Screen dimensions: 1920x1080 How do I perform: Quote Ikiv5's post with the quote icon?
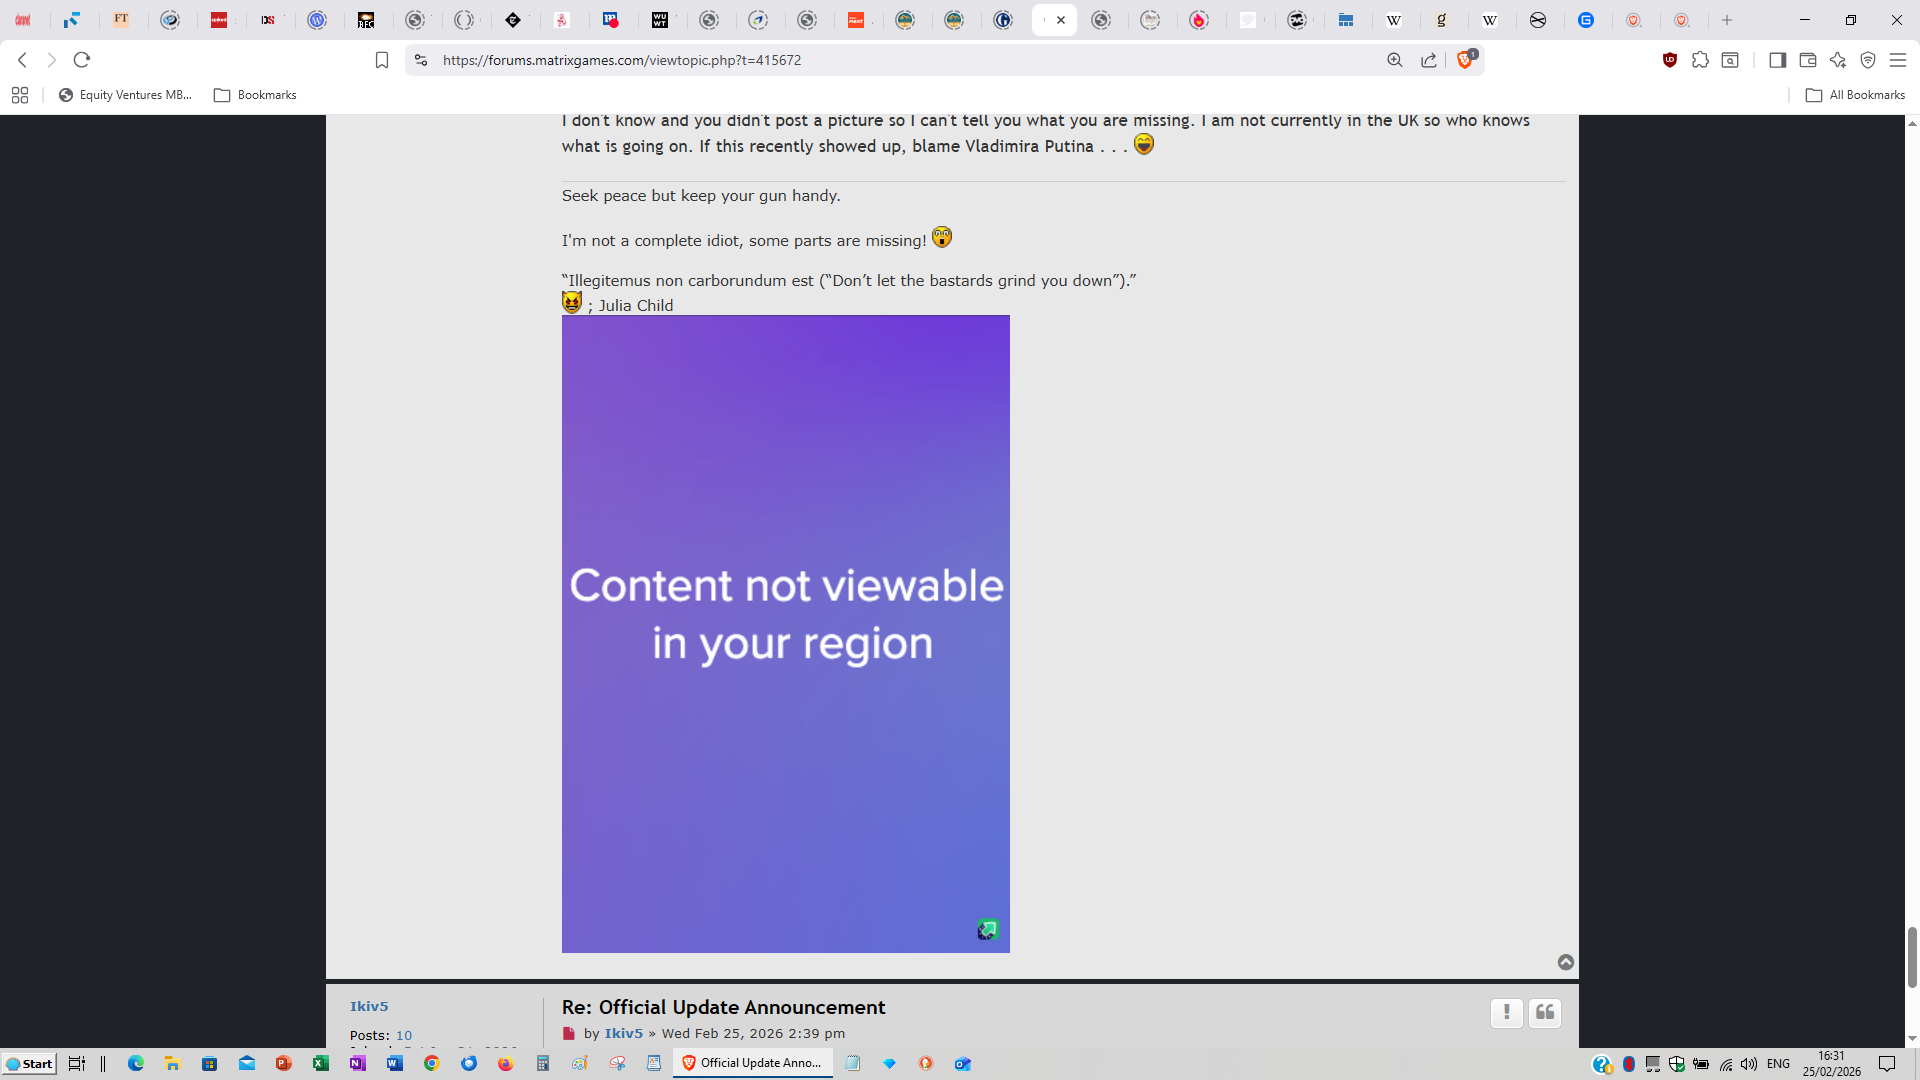click(1544, 1013)
